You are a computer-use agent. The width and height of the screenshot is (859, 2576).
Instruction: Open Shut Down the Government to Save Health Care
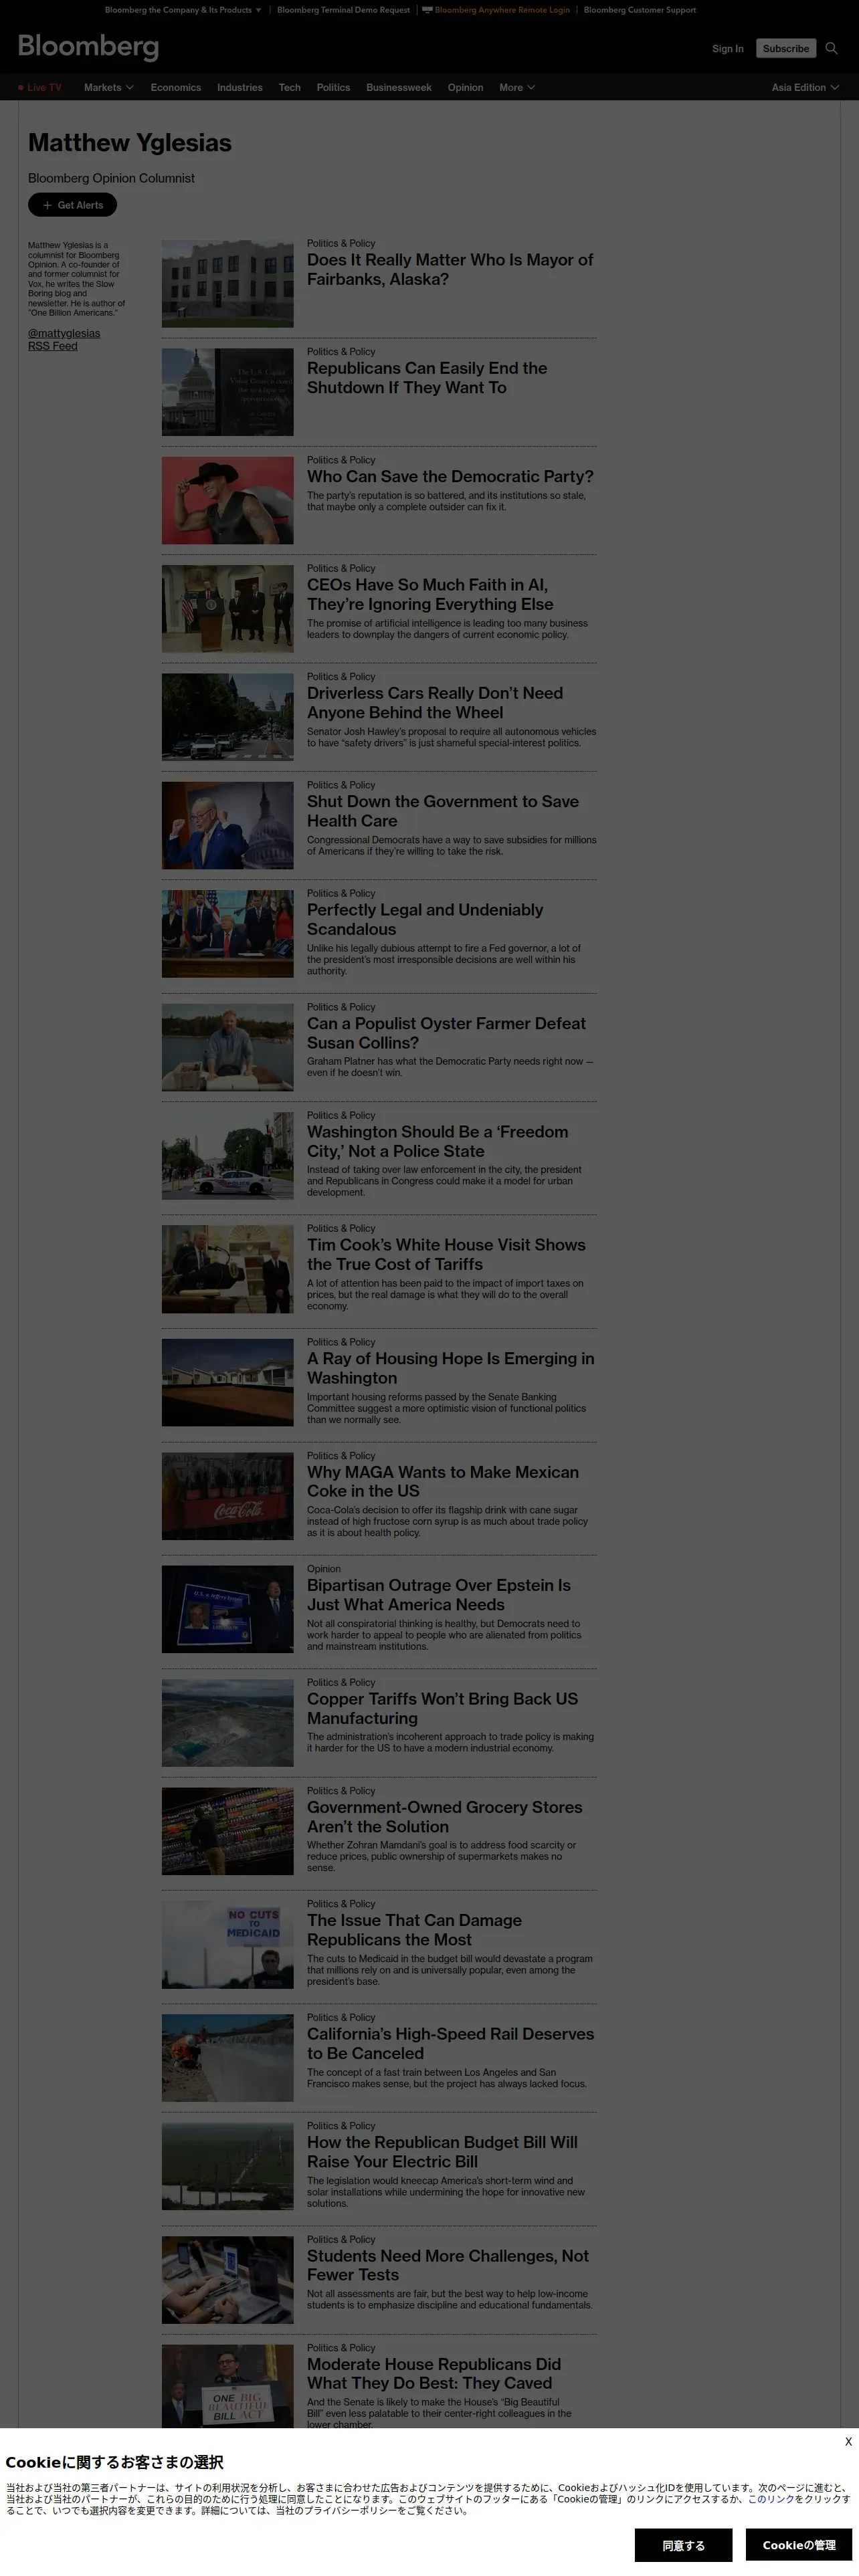tap(443, 811)
